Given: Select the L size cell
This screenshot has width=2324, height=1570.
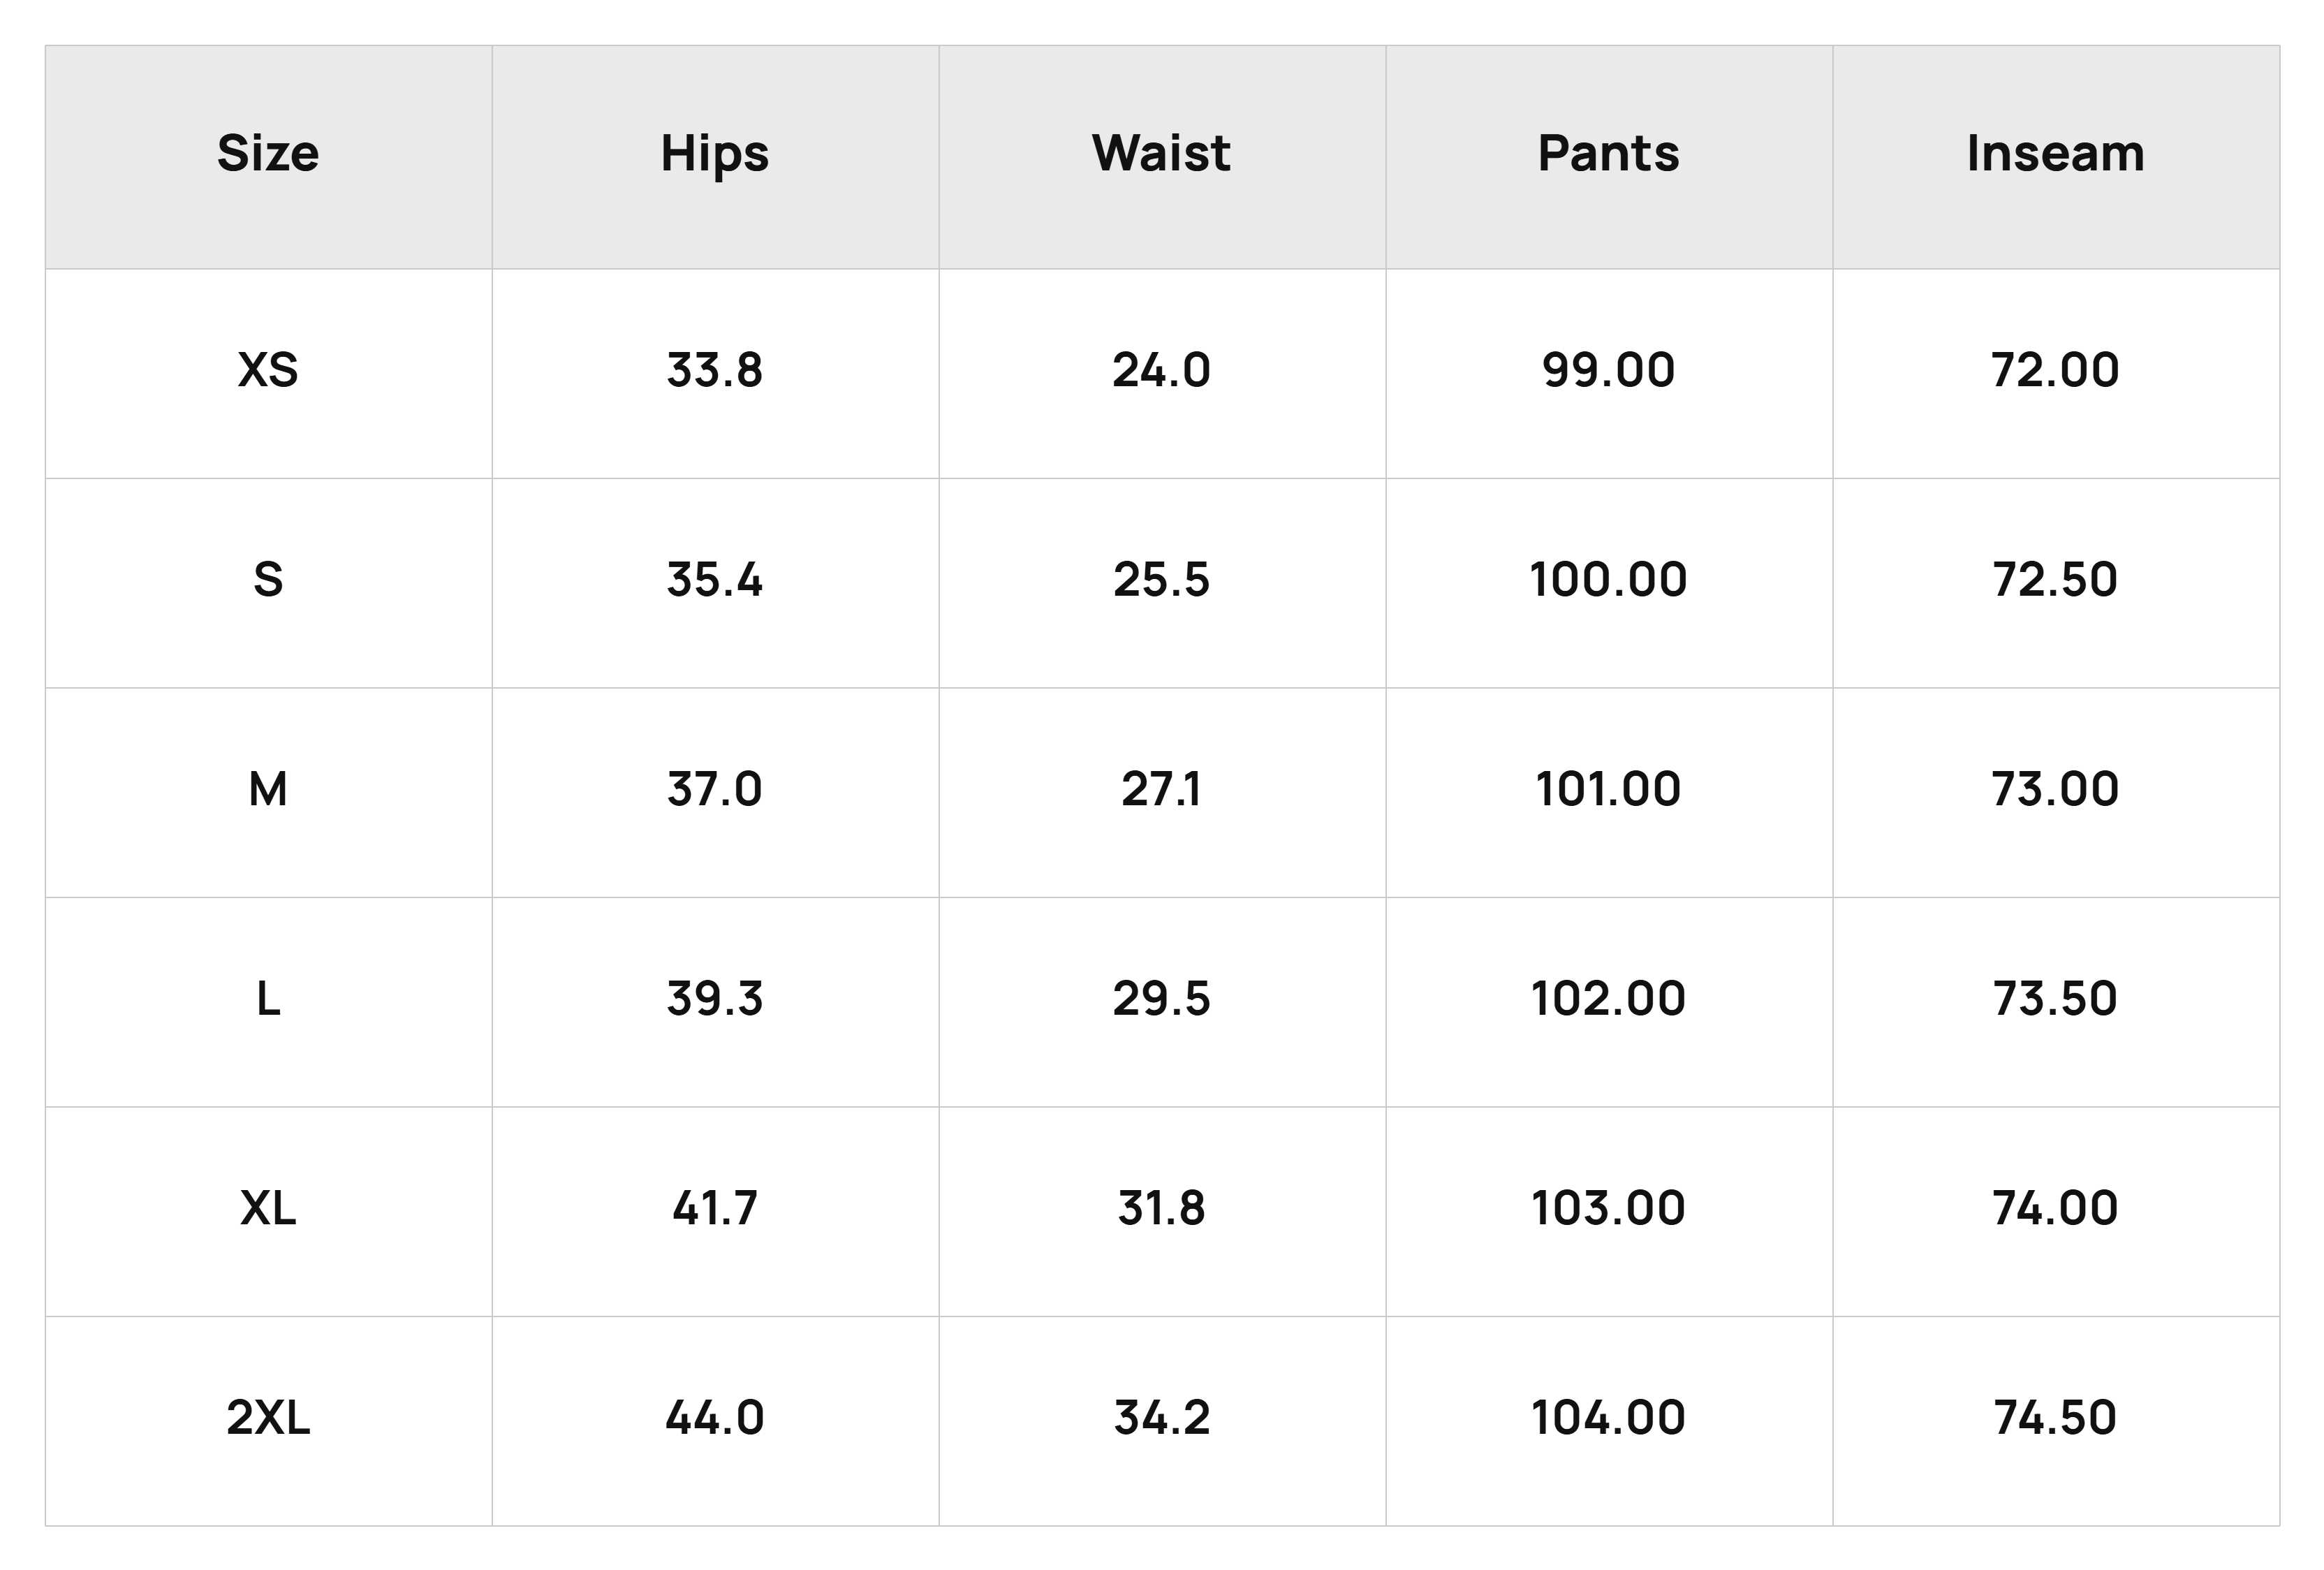Looking at the screenshot, I should point(268,1000).
